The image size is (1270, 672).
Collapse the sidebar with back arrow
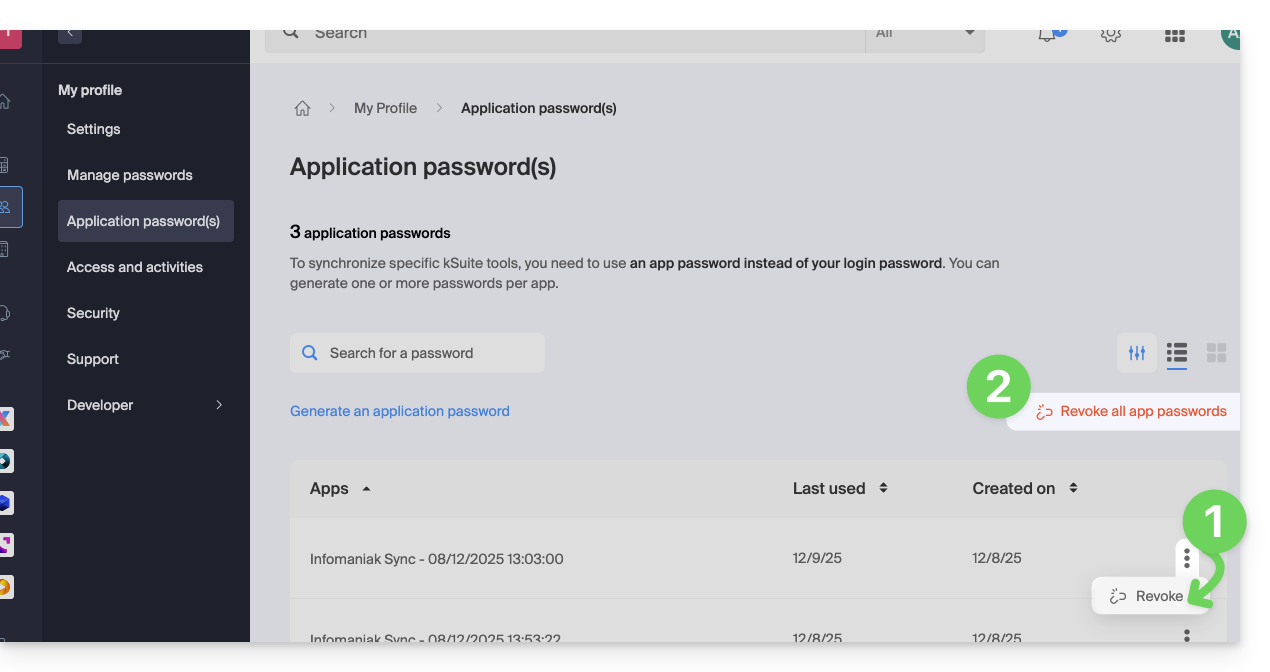point(70,33)
